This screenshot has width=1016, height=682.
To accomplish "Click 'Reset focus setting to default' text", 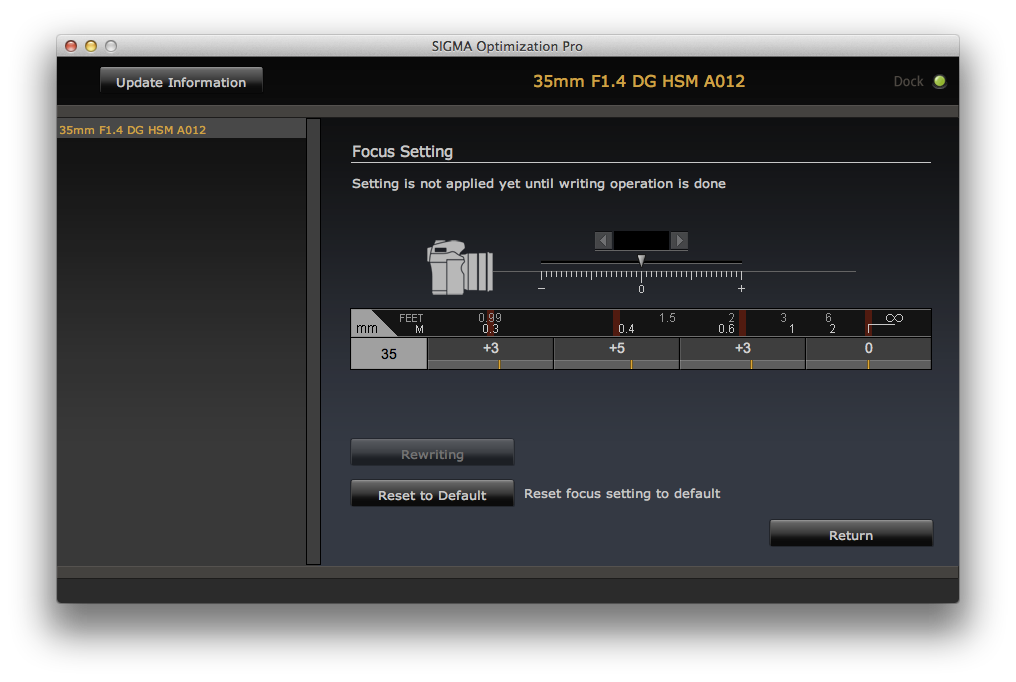I will coord(622,494).
